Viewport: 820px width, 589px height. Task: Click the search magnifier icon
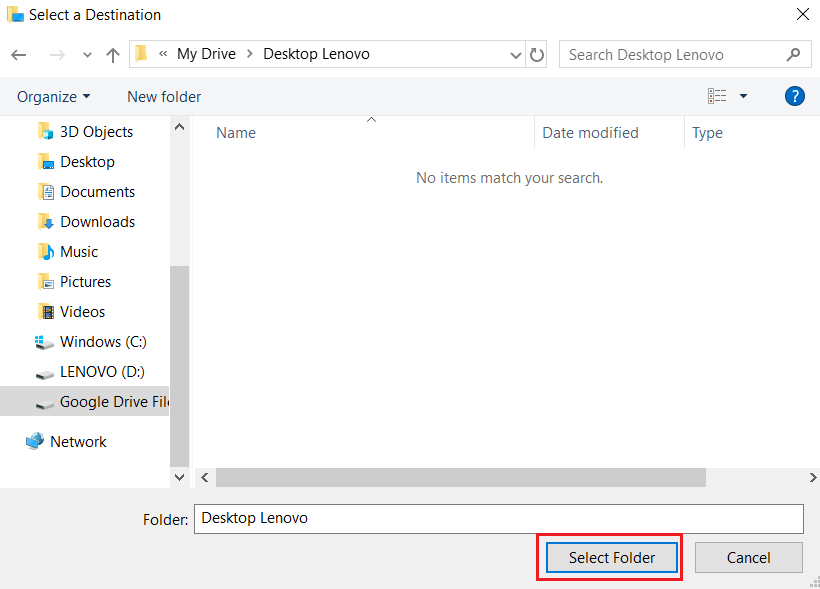tap(793, 54)
